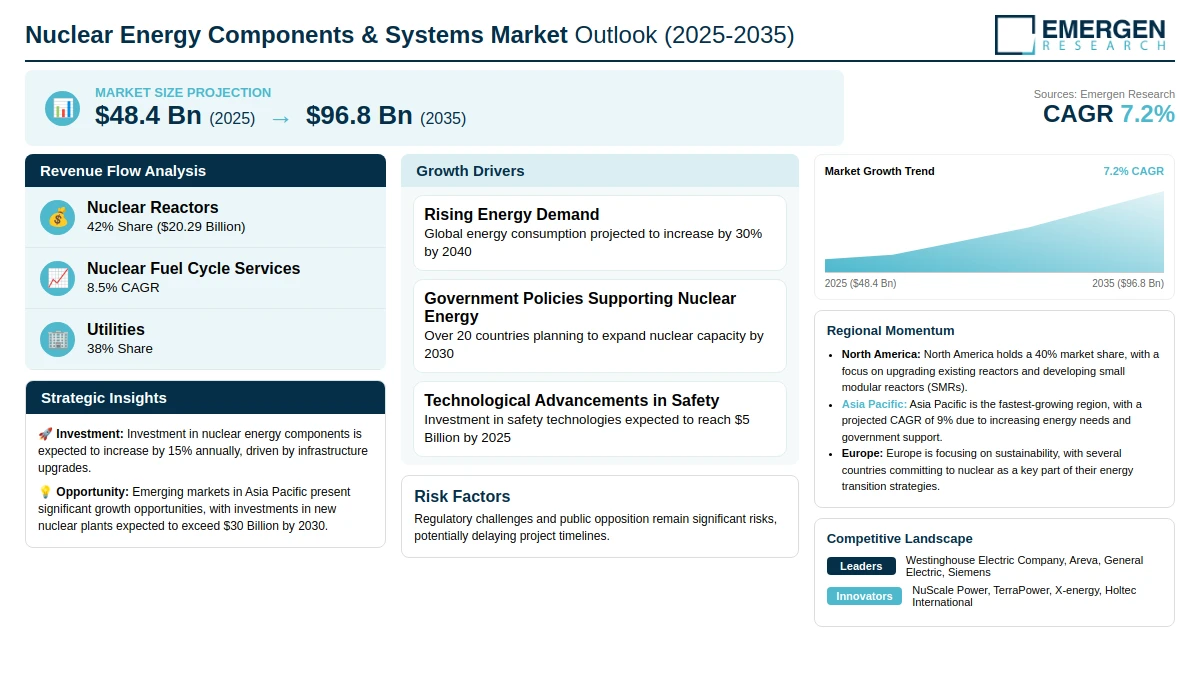Click the bar chart icon beside Market Size Projection
This screenshot has height=700, width=1200.
point(63,108)
